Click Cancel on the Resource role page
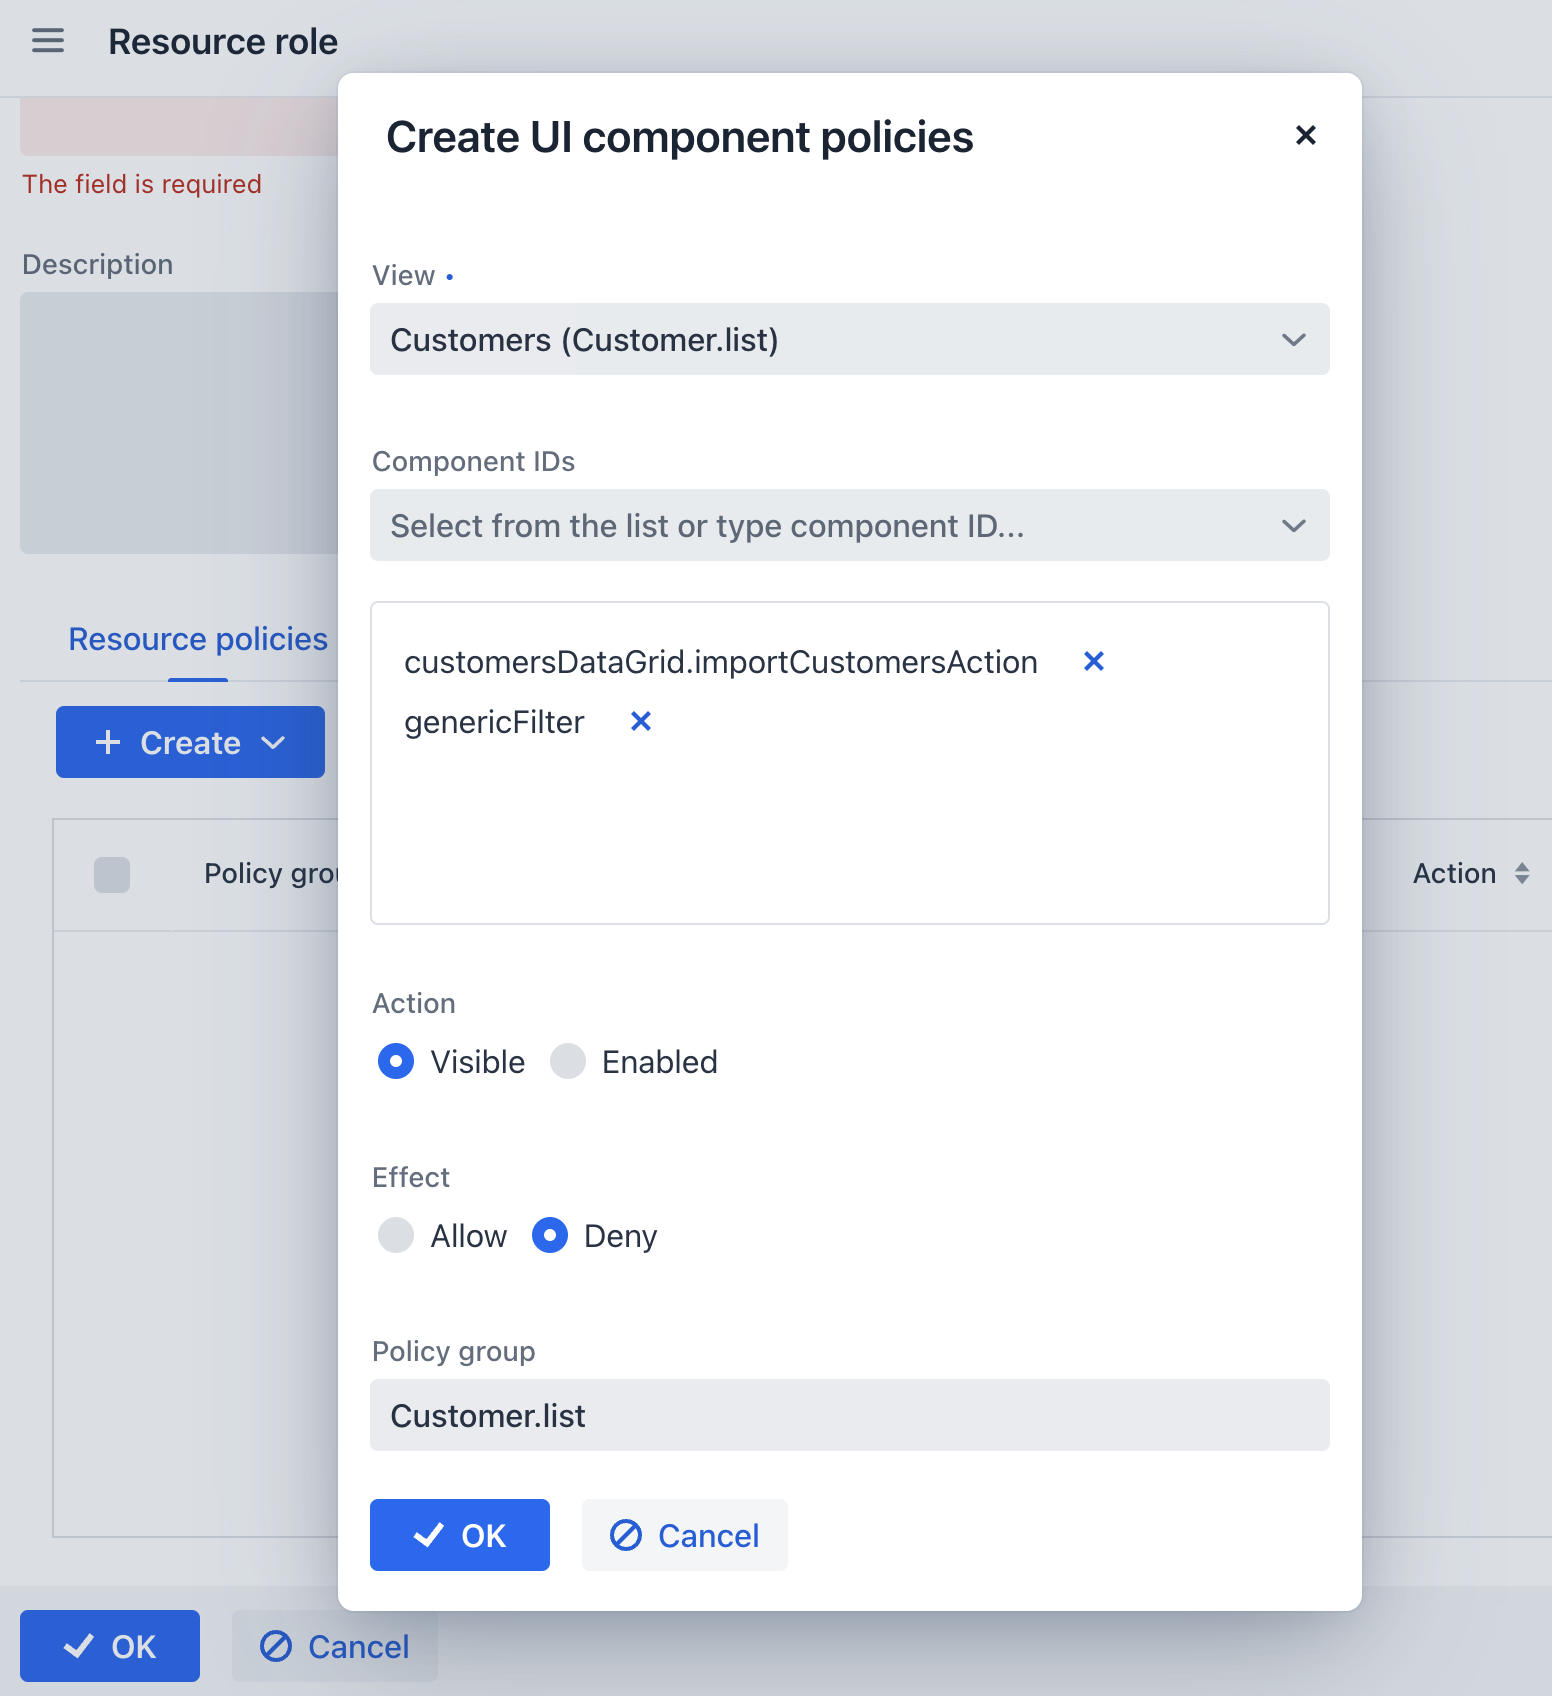The width and height of the screenshot is (1552, 1696). coord(334,1646)
